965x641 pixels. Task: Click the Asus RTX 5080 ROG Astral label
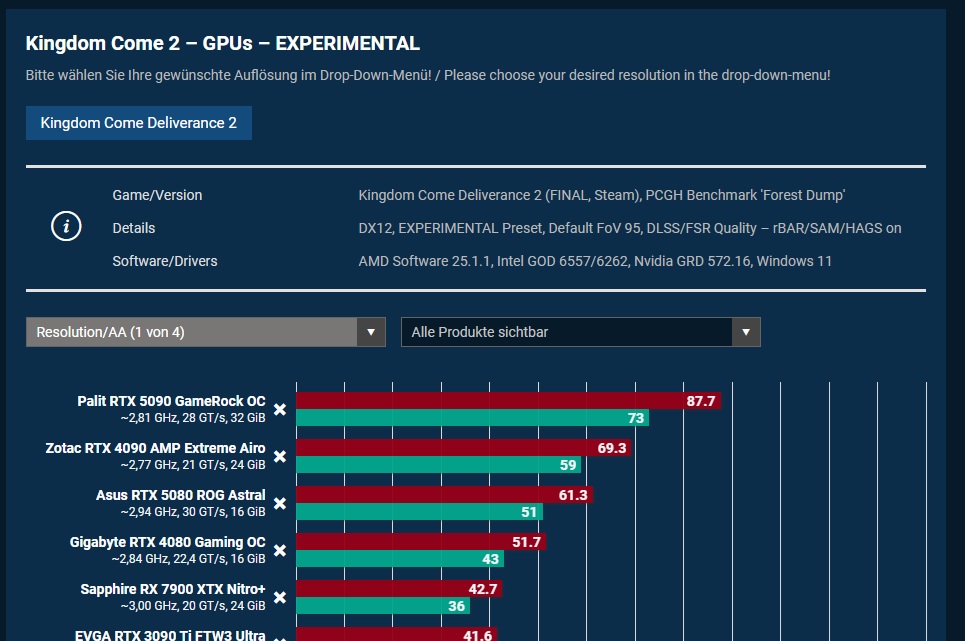pyautogui.click(x=180, y=495)
